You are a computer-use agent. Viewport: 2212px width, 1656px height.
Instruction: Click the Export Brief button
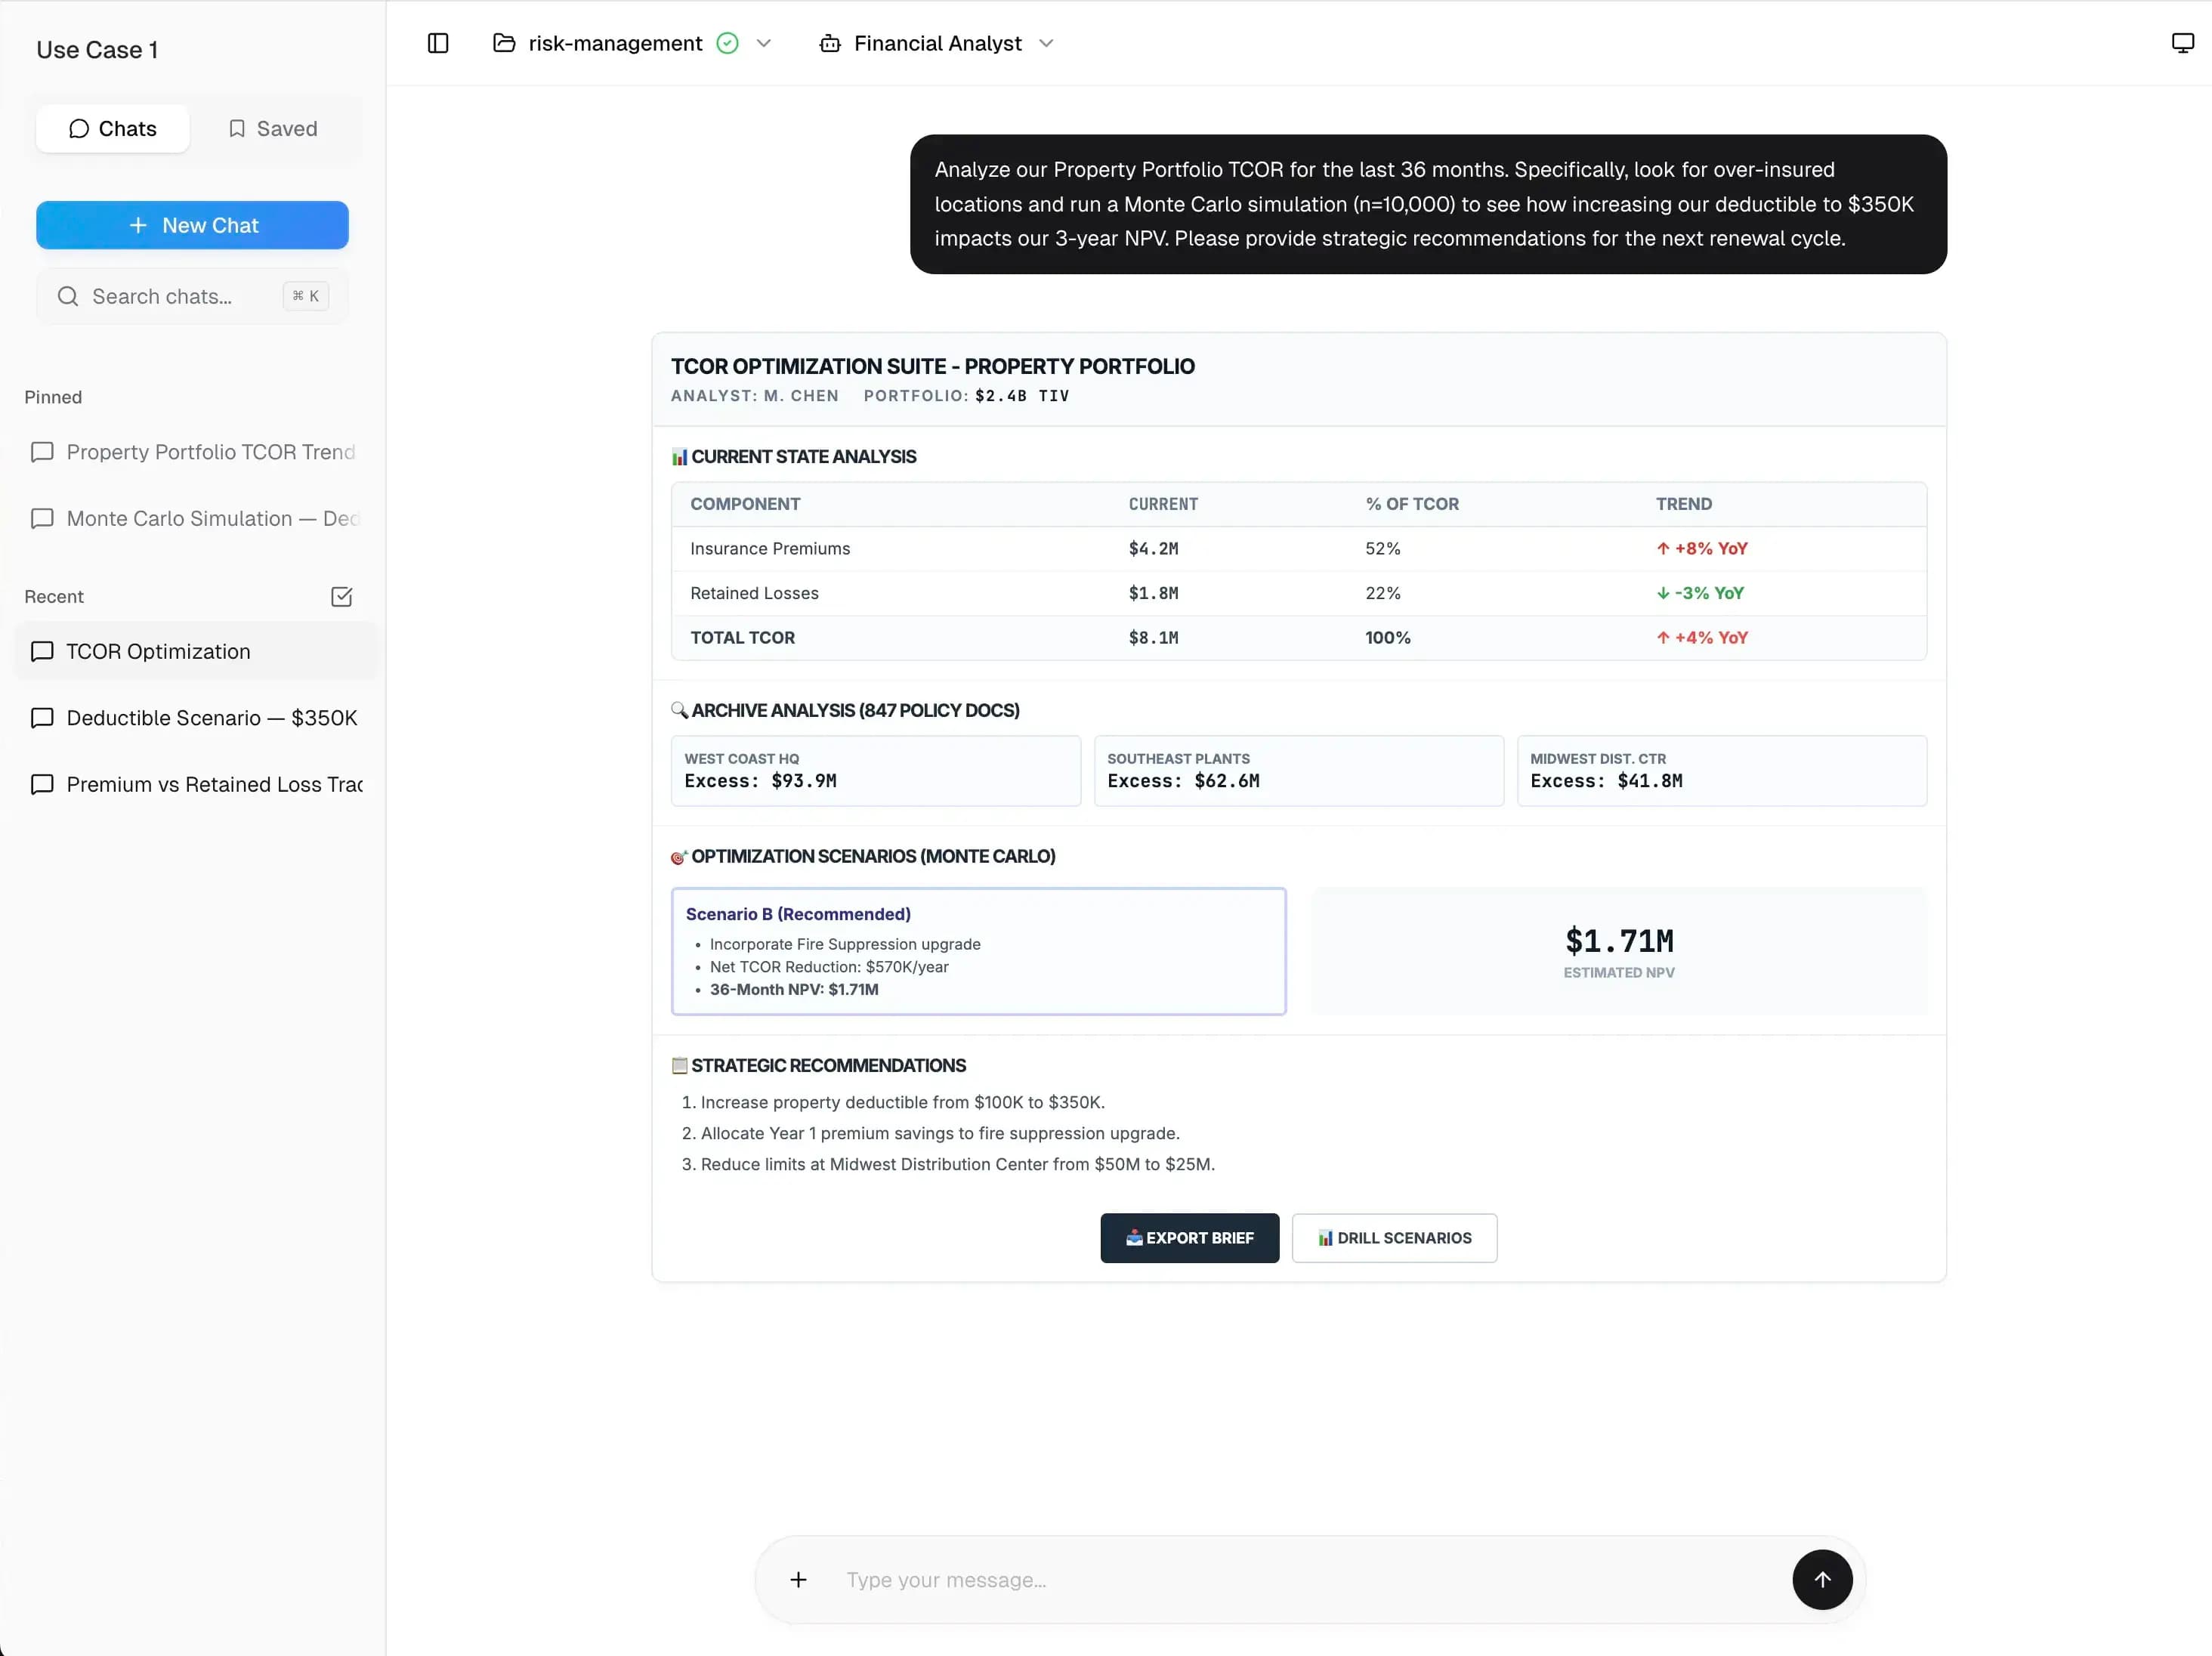pyautogui.click(x=1189, y=1238)
